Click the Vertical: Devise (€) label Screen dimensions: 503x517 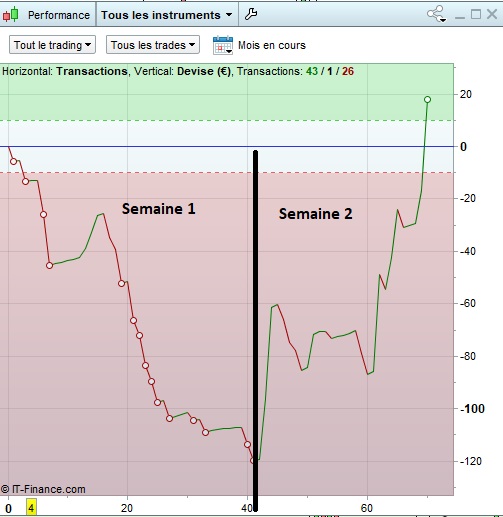182,71
